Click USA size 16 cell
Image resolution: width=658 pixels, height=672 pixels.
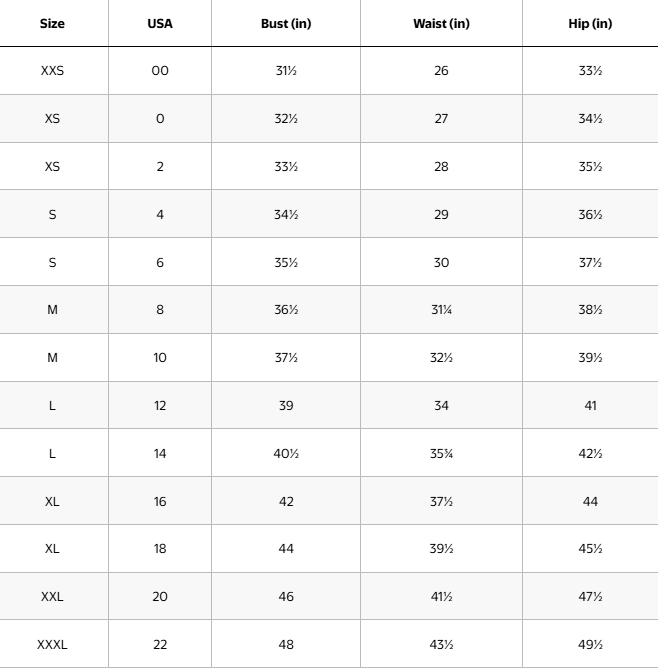point(160,501)
